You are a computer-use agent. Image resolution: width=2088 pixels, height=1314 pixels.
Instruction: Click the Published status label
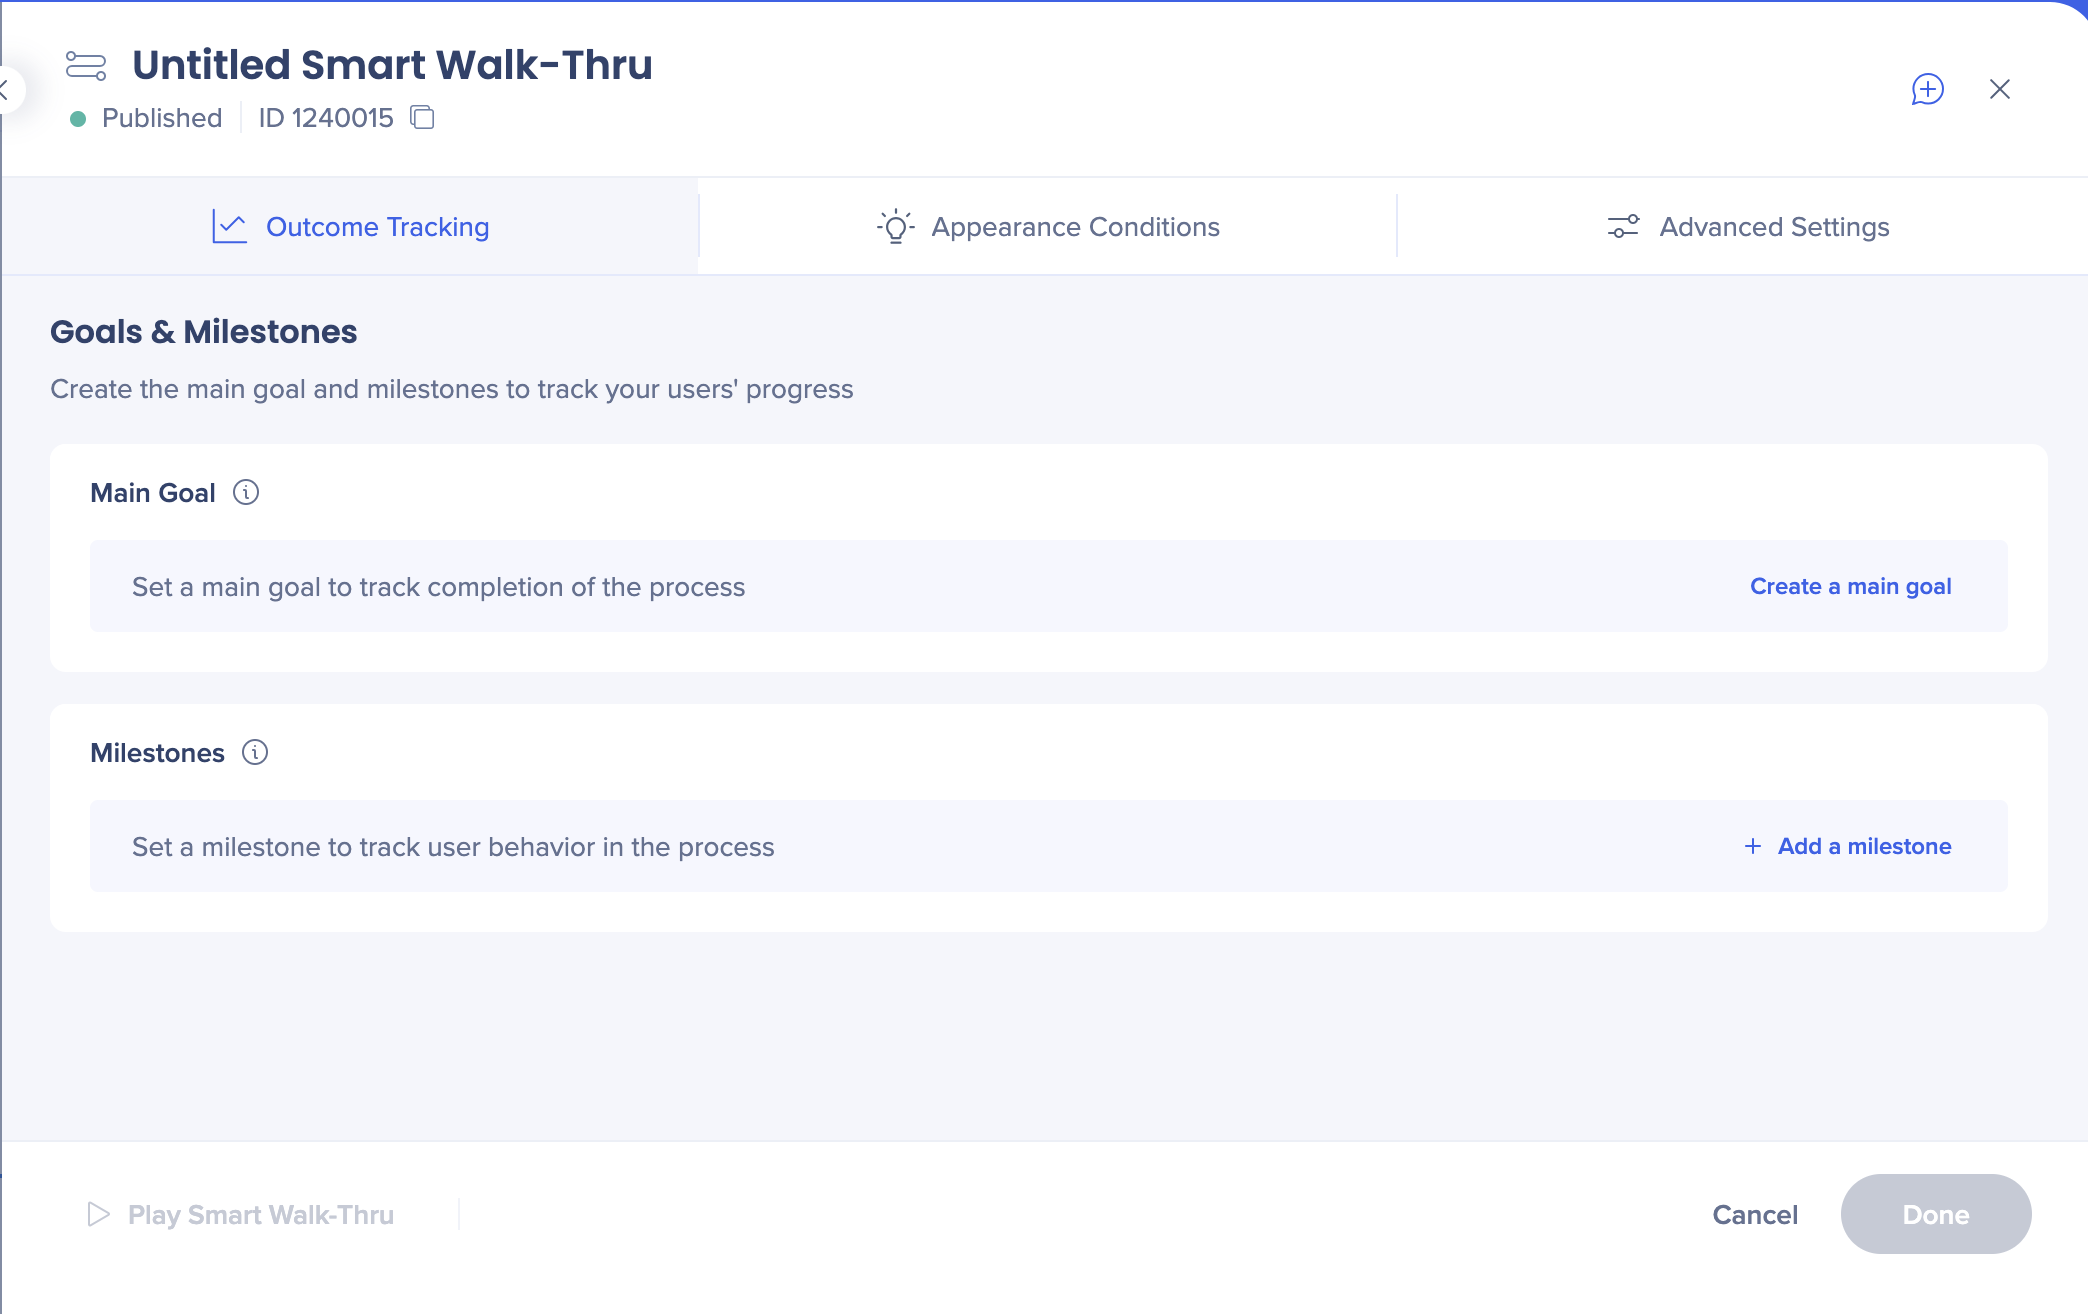162,118
